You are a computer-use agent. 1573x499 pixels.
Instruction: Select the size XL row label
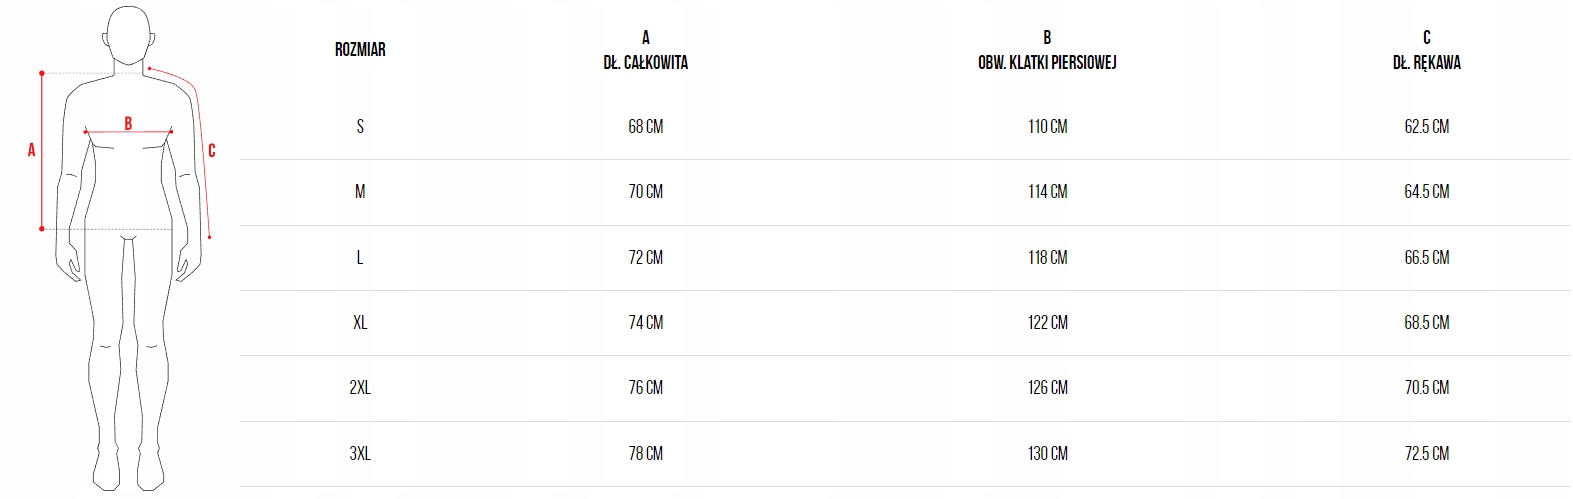(360, 322)
